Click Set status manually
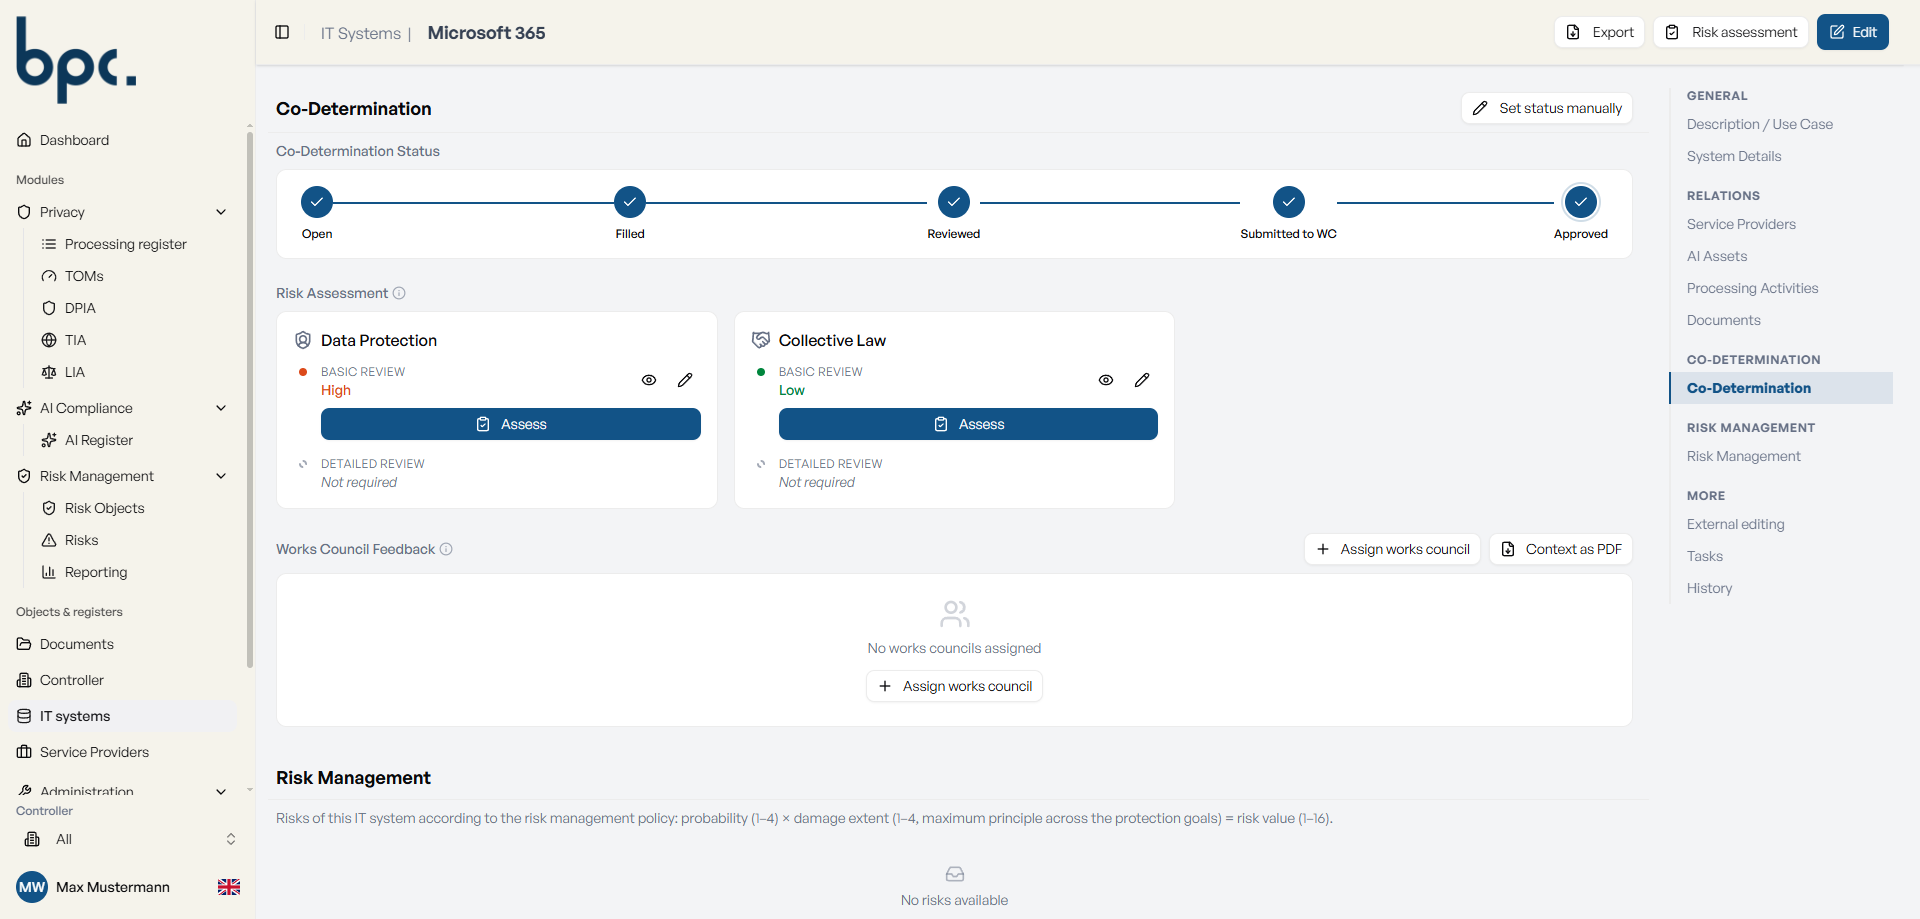This screenshot has height=919, width=1920. tap(1547, 108)
